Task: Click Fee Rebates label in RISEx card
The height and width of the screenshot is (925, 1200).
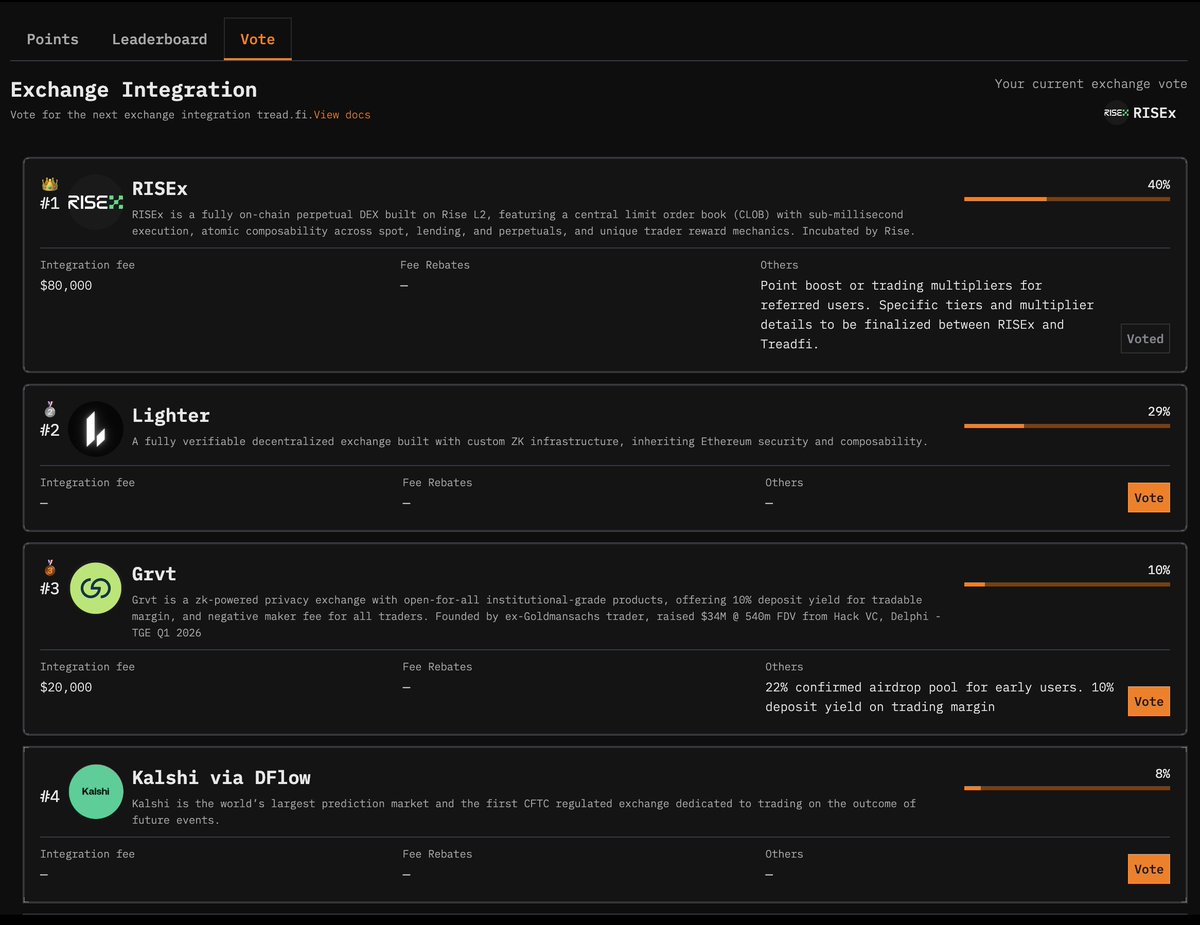Action: [x=434, y=265]
